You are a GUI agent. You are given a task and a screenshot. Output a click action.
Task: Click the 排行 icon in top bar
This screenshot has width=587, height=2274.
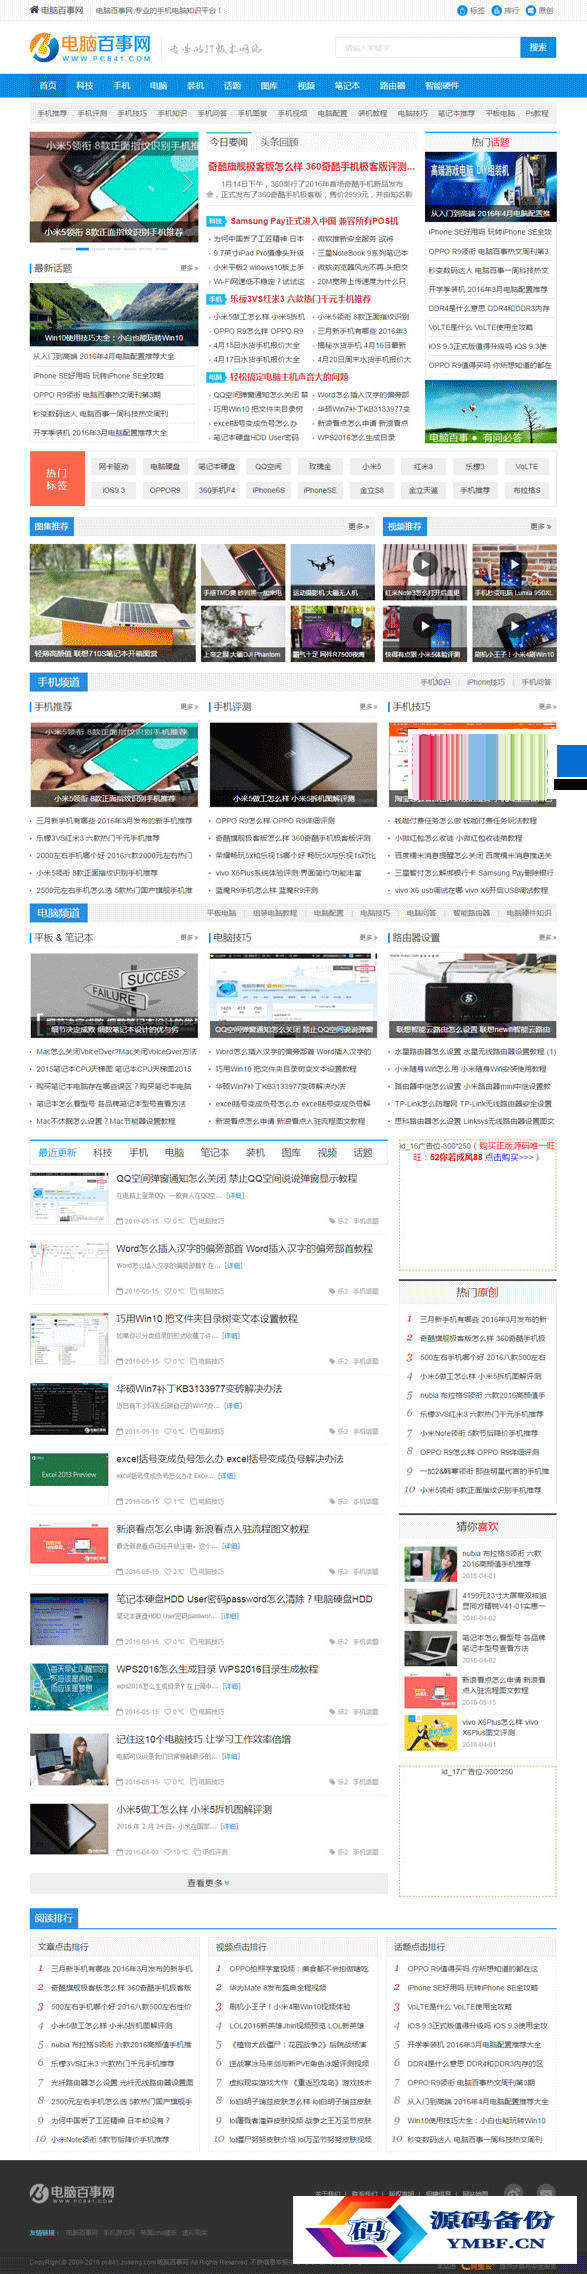497,10
